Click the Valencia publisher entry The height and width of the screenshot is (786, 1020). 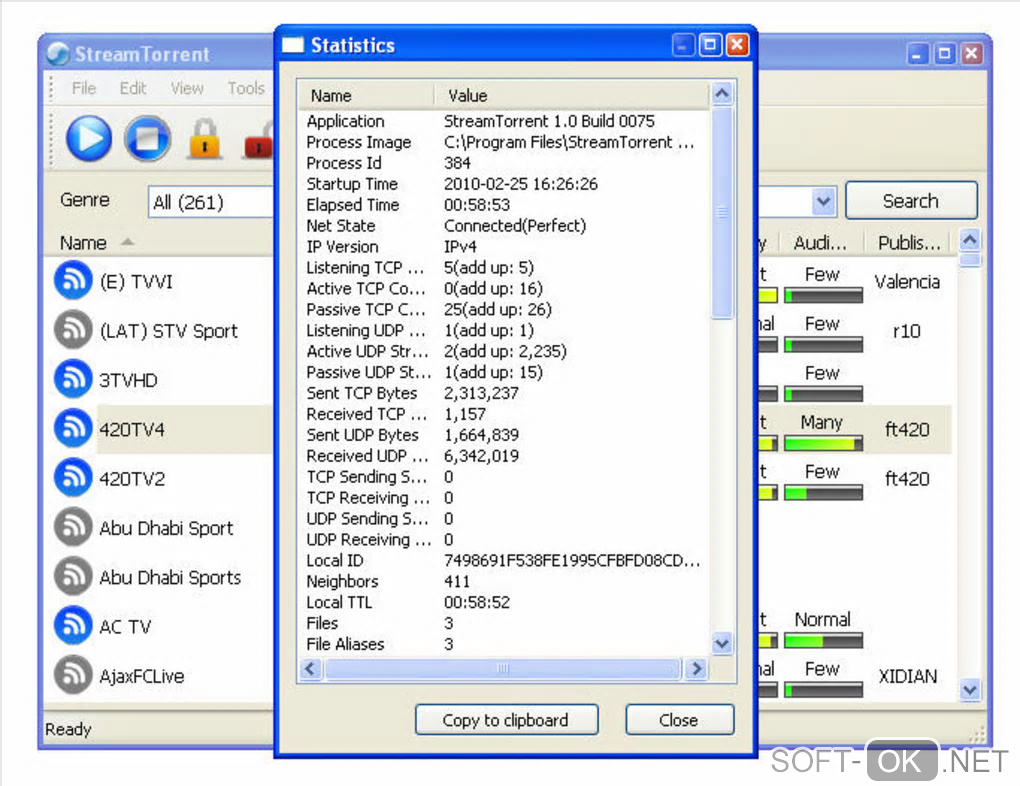point(907,282)
